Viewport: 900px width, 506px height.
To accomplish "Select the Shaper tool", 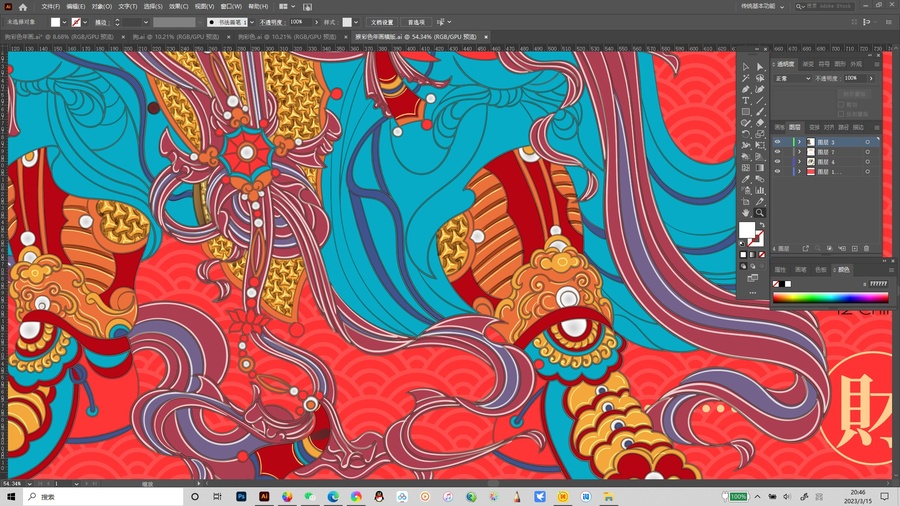I will [746, 123].
